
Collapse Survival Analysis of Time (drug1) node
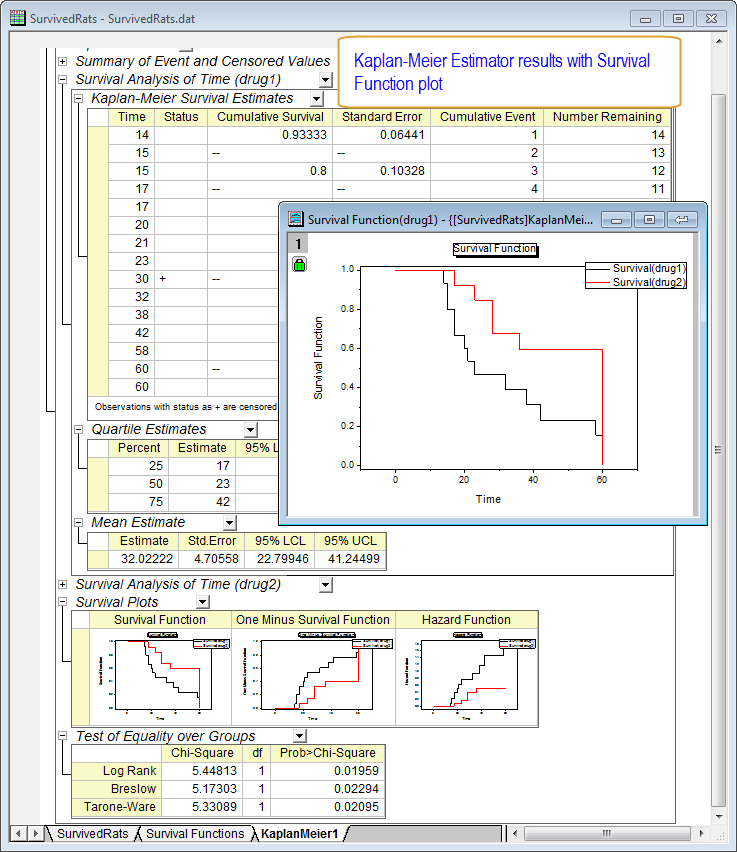(x=63, y=79)
